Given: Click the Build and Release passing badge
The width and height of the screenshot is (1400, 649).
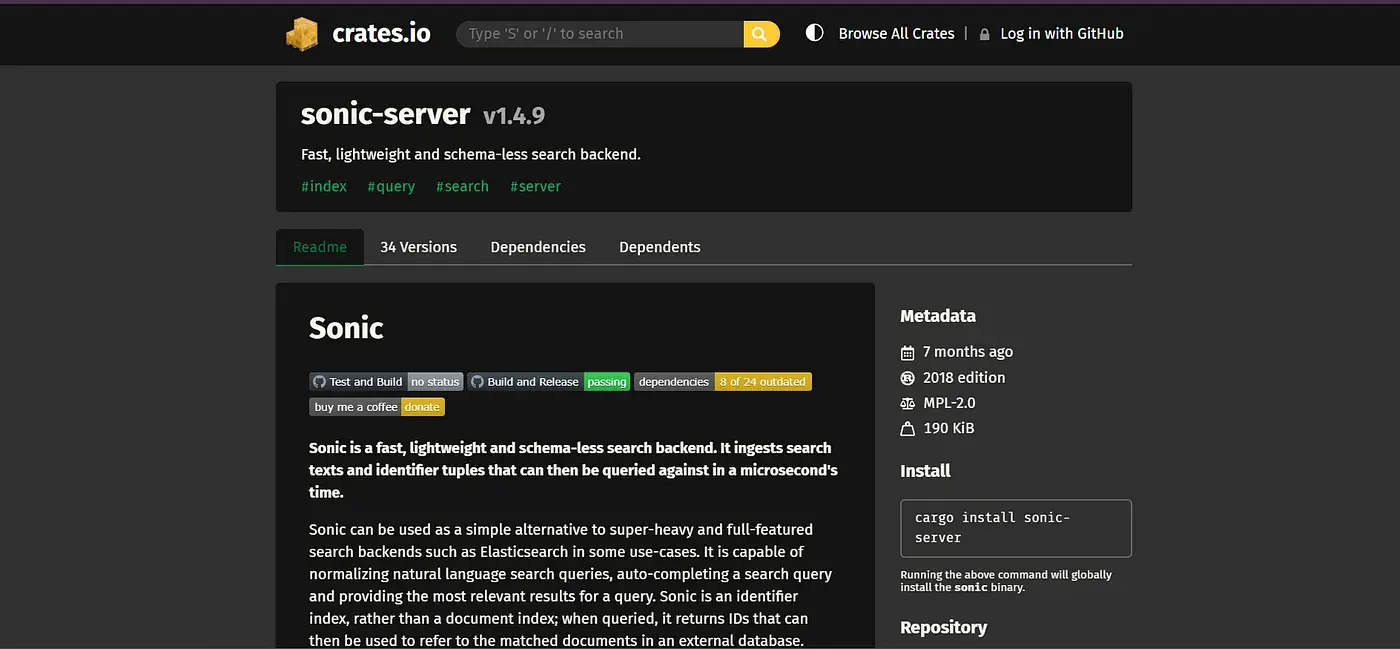Looking at the screenshot, I should 549,382.
